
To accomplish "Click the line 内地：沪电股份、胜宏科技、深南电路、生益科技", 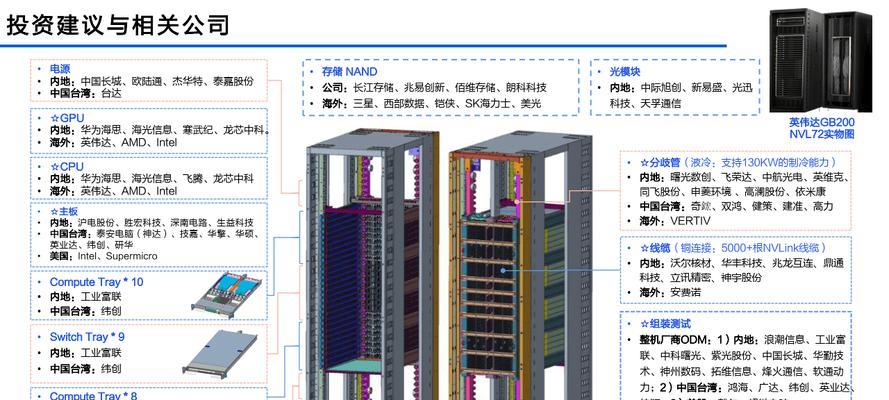I will (151, 223).
